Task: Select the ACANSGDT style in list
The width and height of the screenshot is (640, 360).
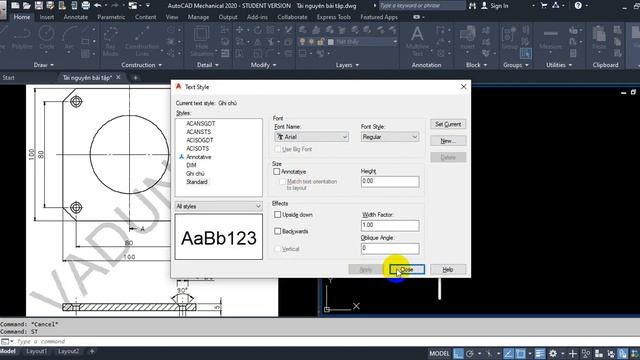Action: tap(200, 123)
